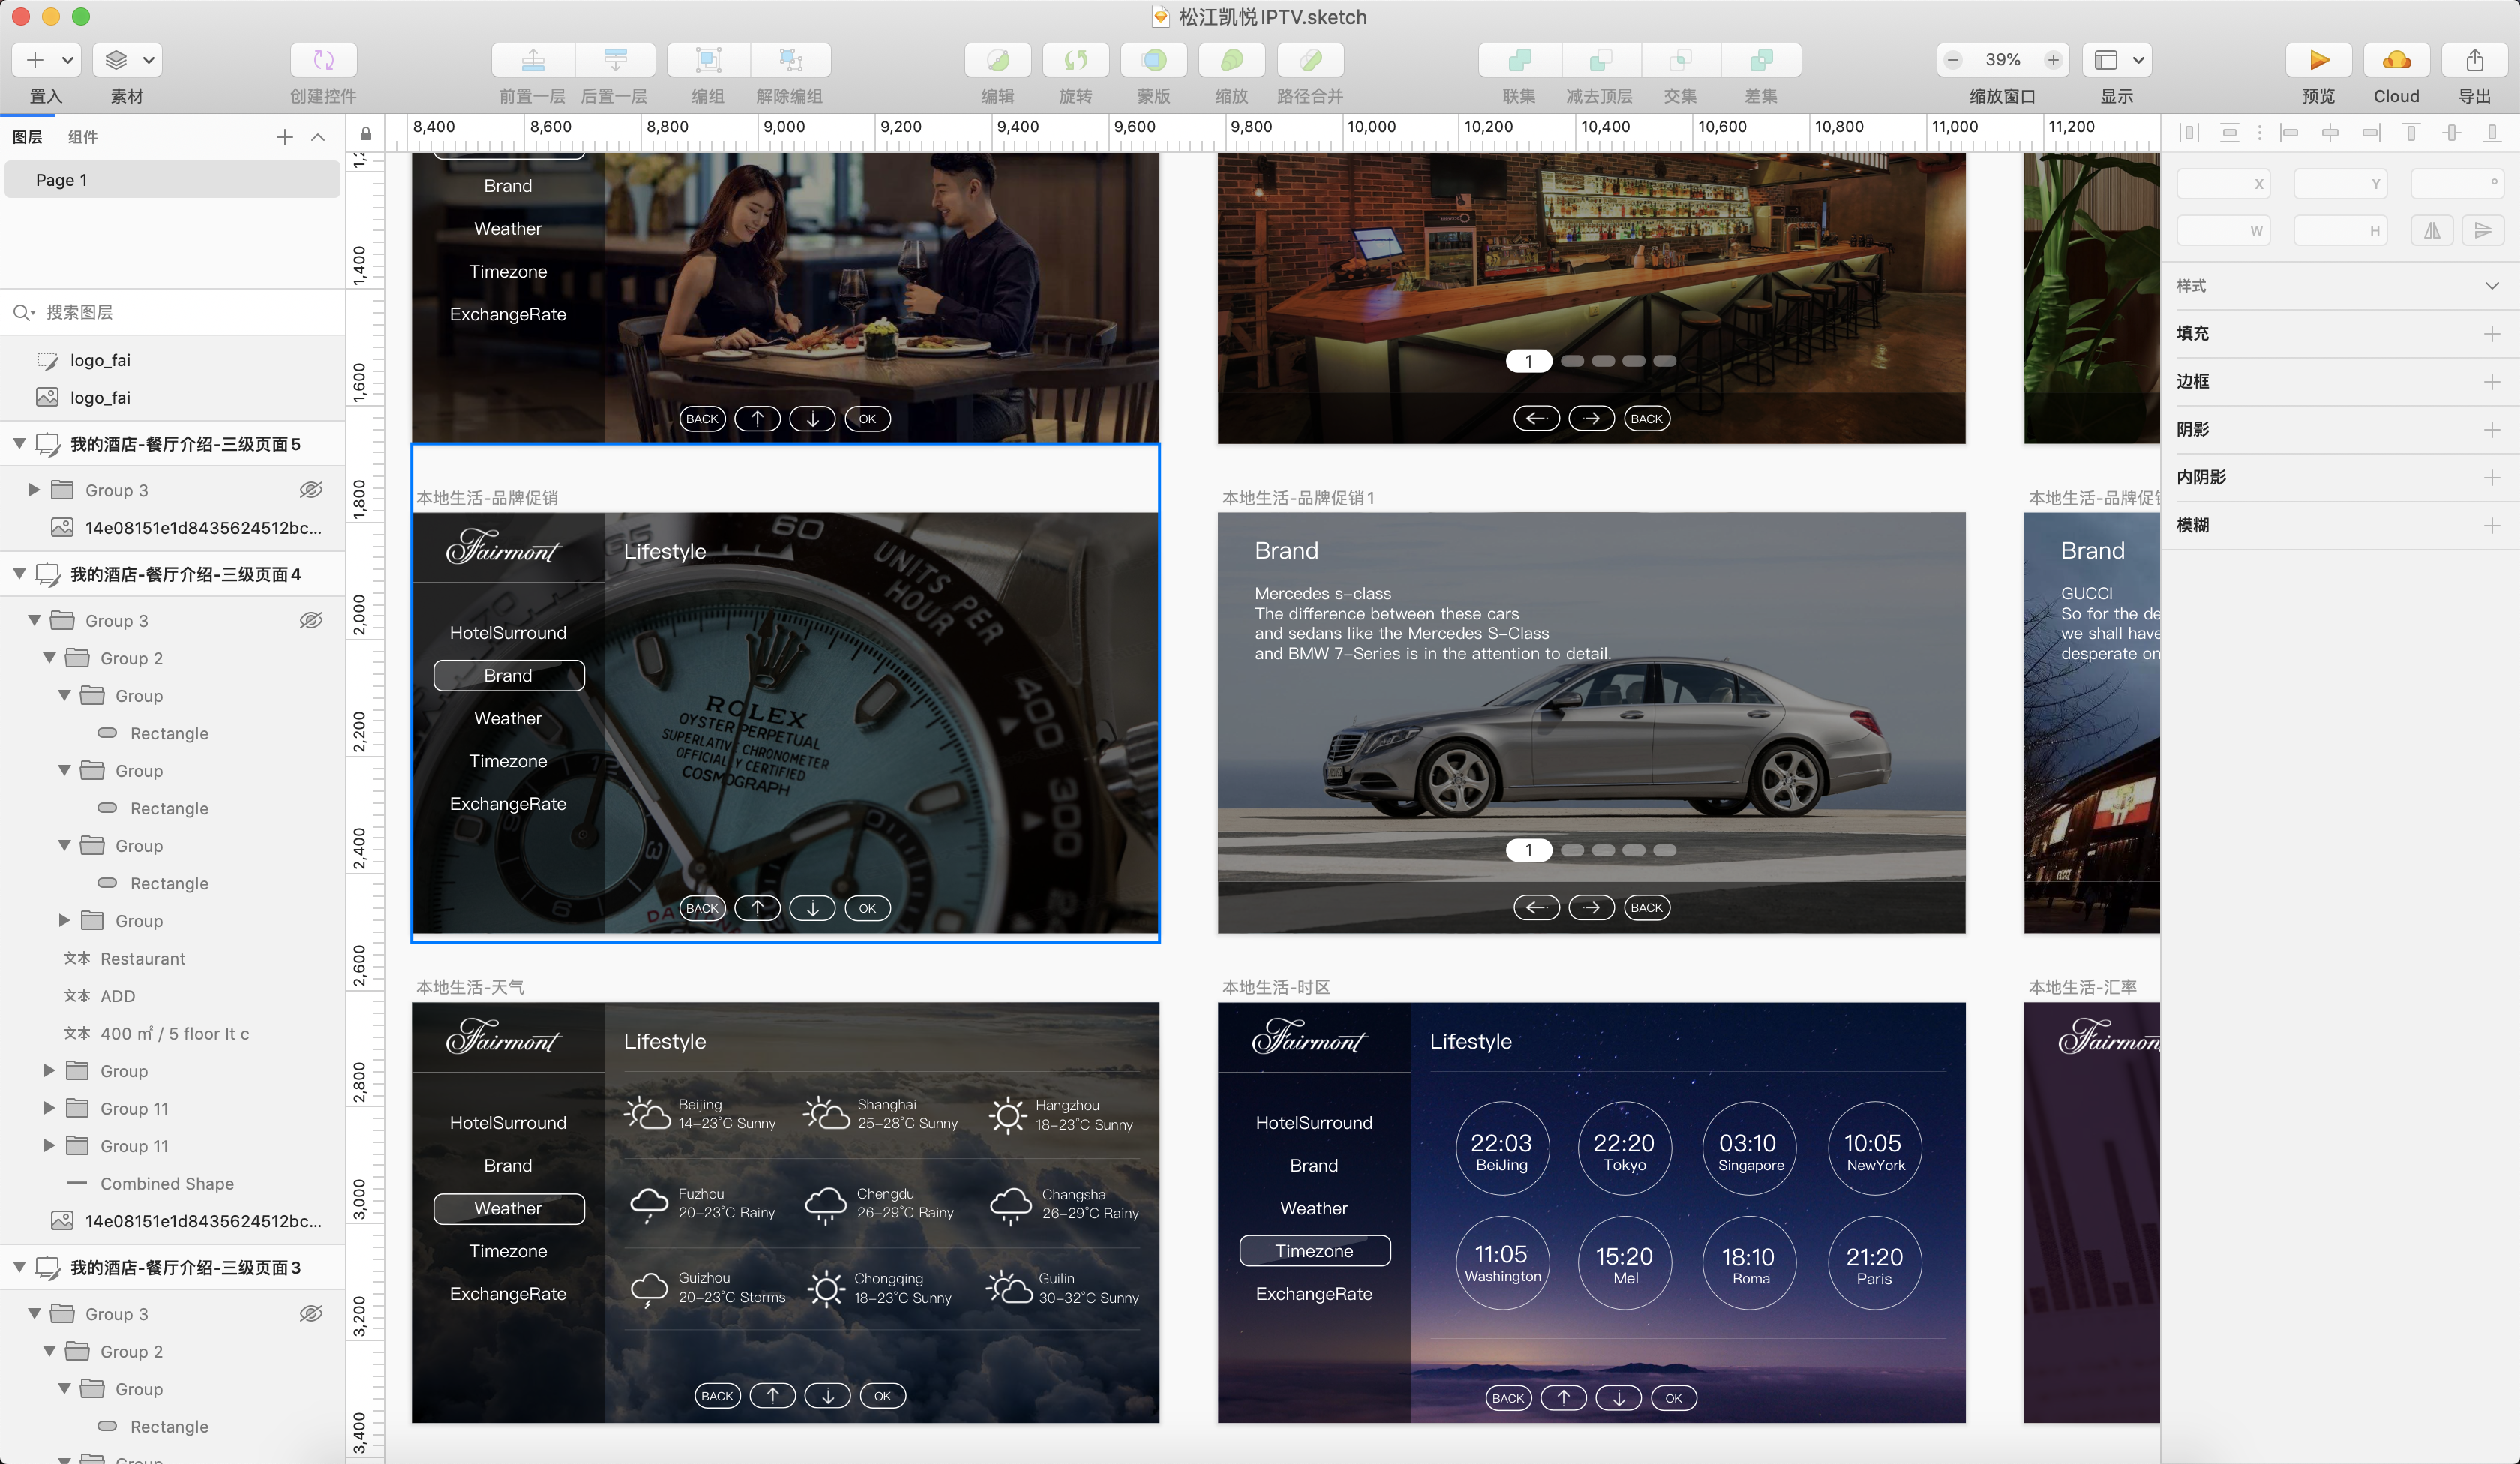Click the Export (导出) share icon
Image resolution: width=2520 pixels, height=1464 pixels.
2474,60
